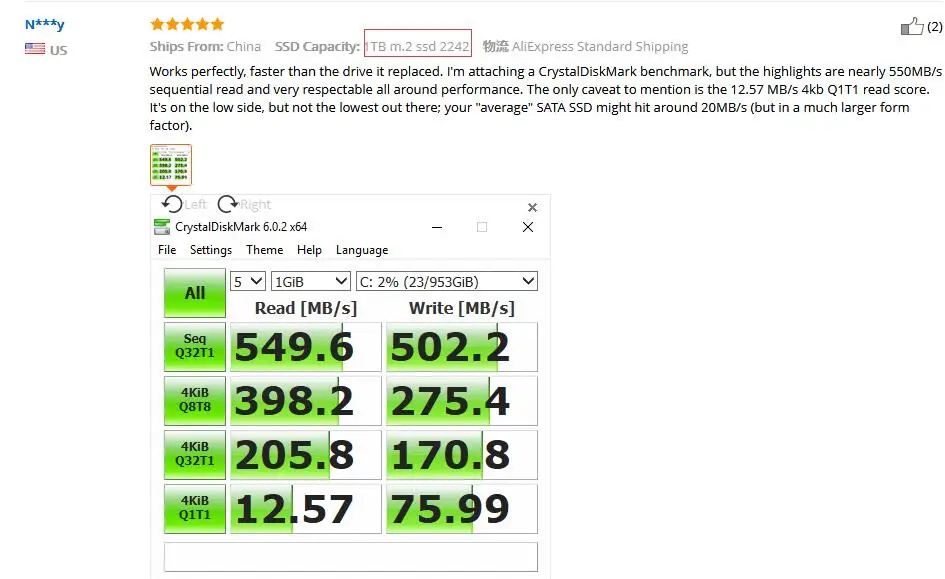This screenshot has width=945, height=579.
Task: Click the 12.57 read result
Action: [x=306, y=509]
